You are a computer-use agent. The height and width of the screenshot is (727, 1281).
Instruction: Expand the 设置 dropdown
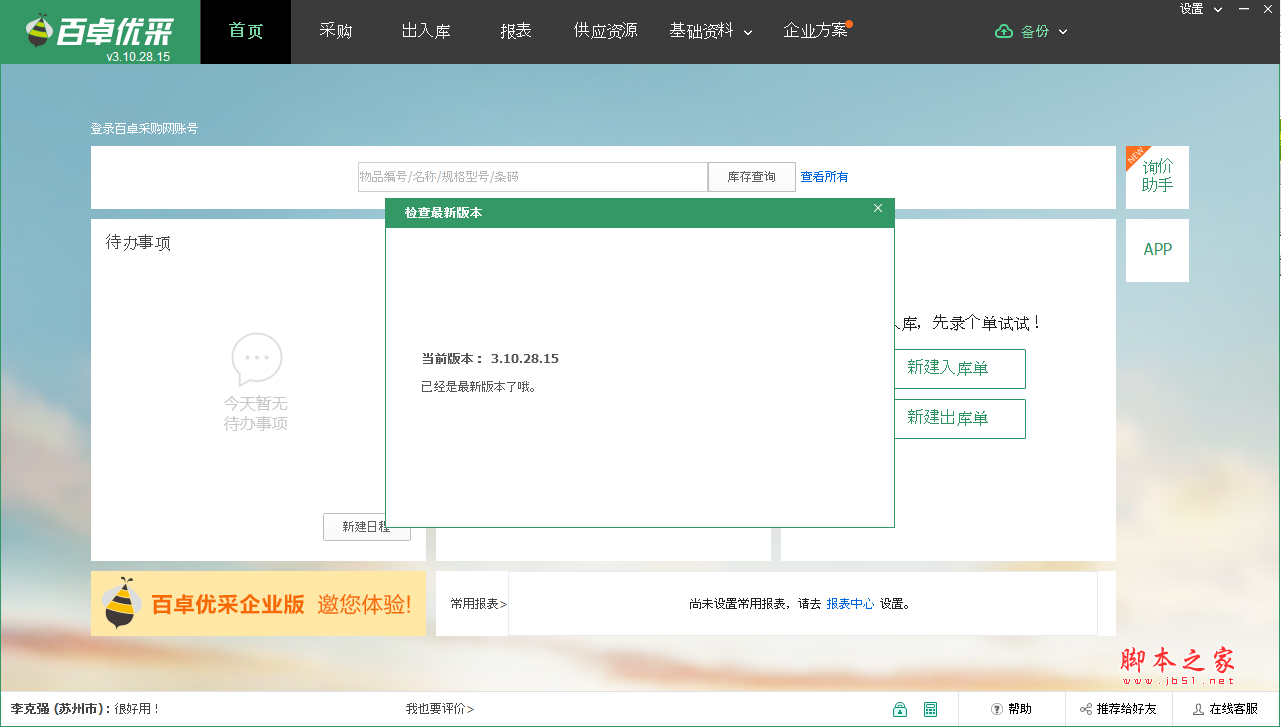point(1201,9)
